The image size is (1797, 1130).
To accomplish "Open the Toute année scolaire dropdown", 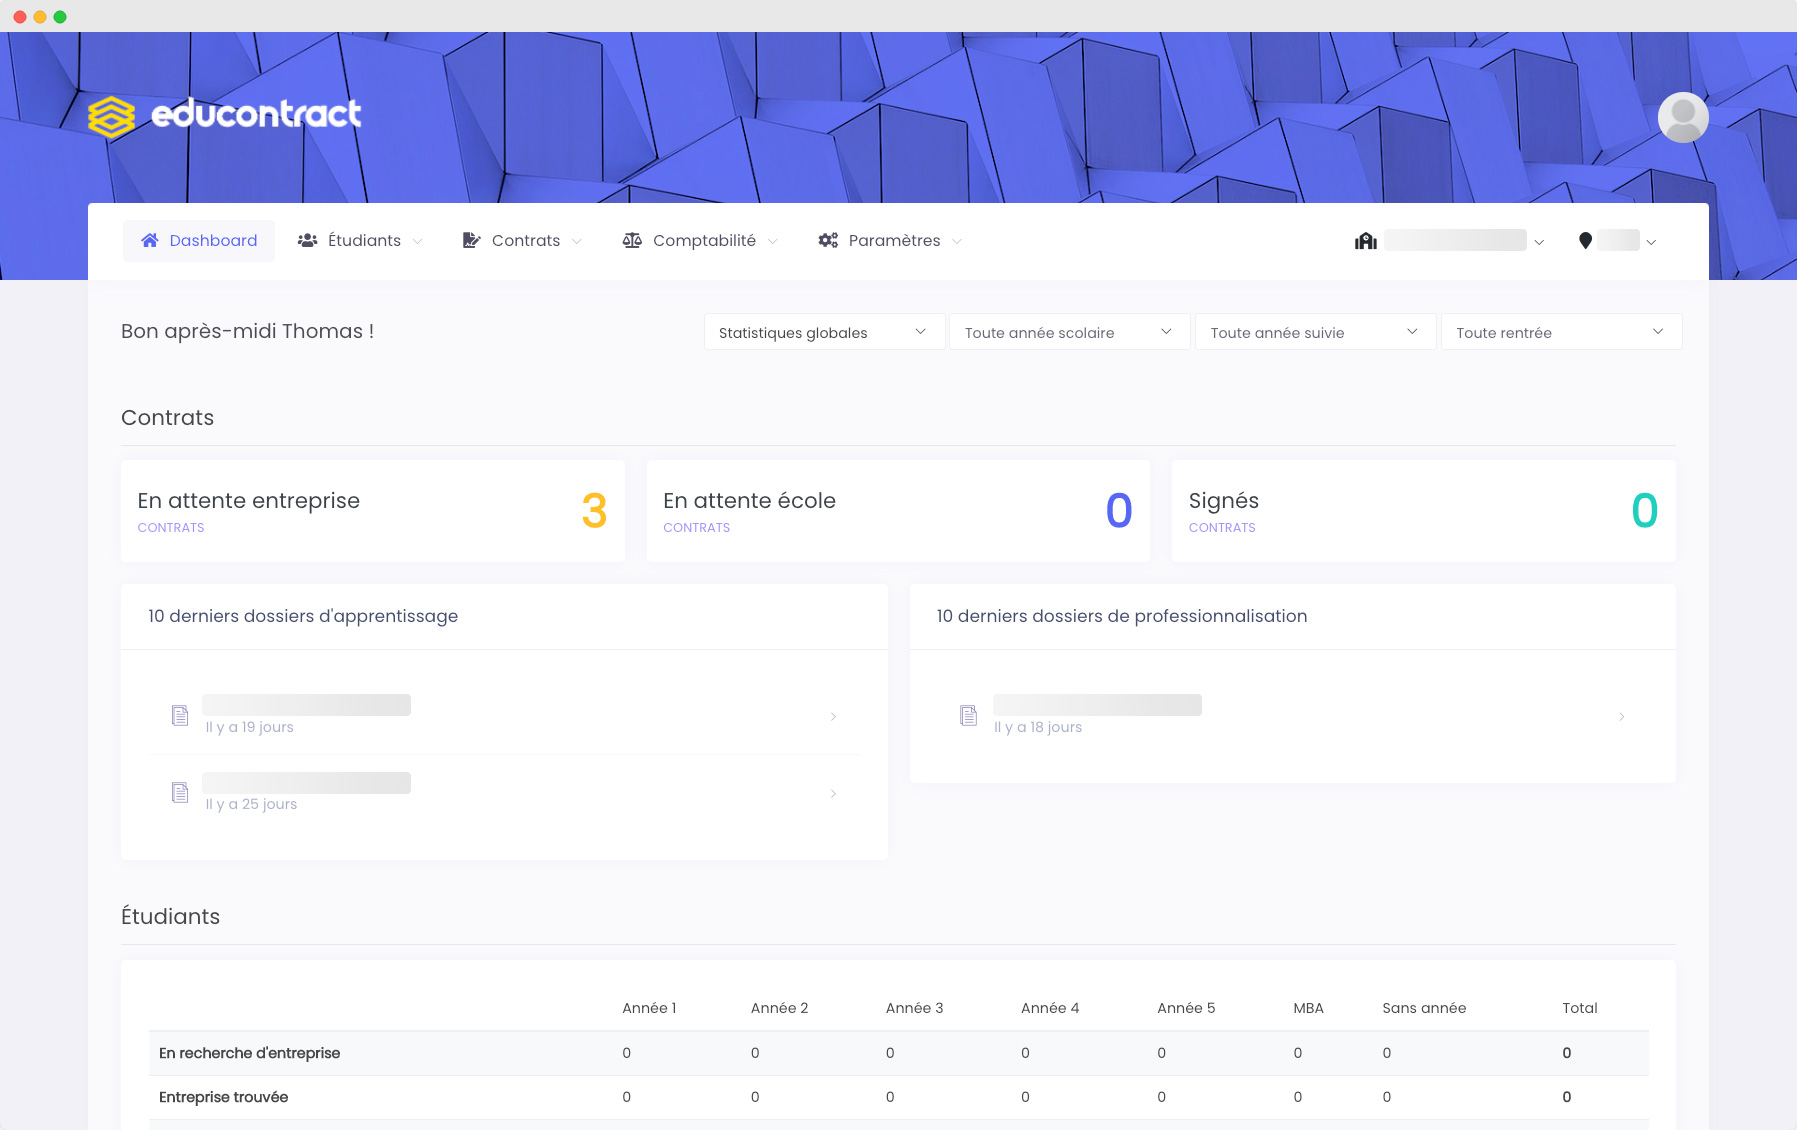I will (1070, 332).
